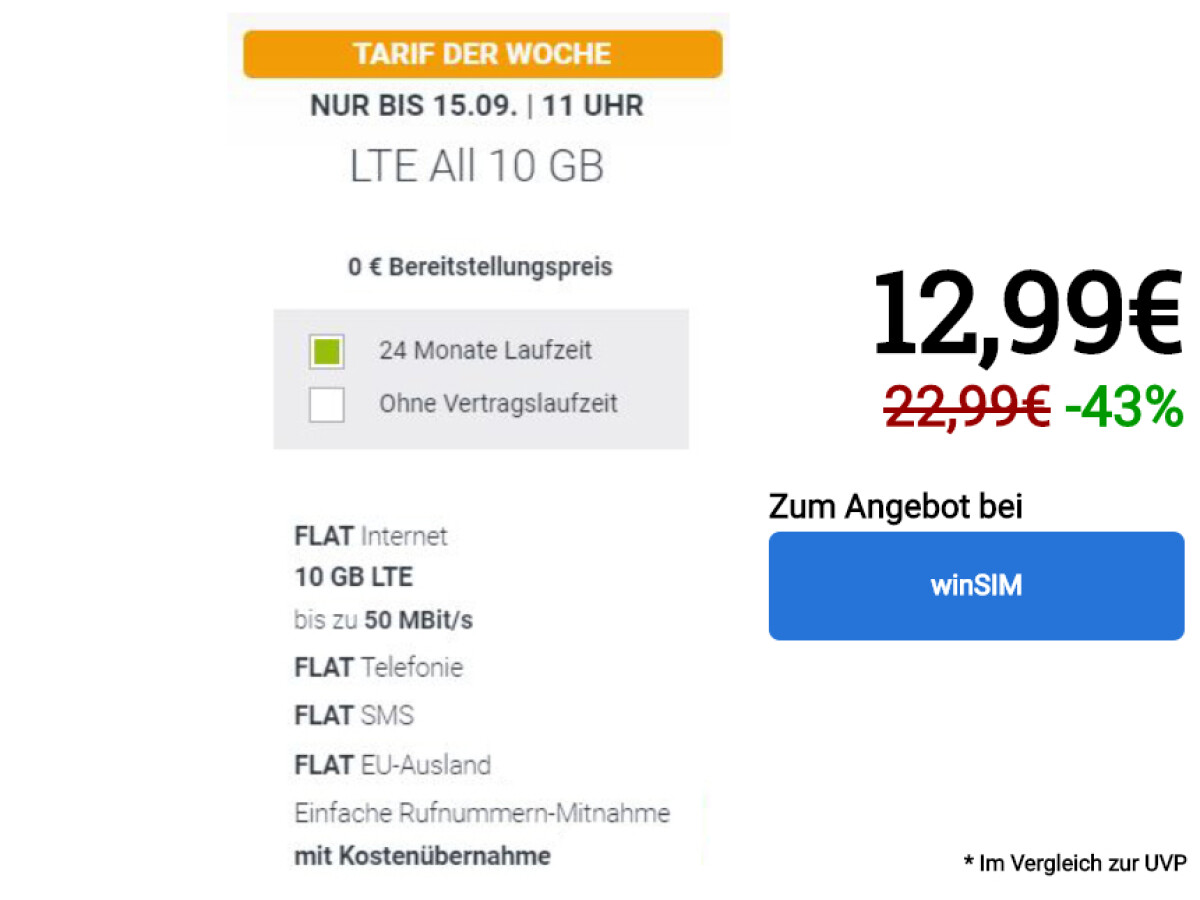Select the FLAT EU-Ausland feature

(x=392, y=765)
